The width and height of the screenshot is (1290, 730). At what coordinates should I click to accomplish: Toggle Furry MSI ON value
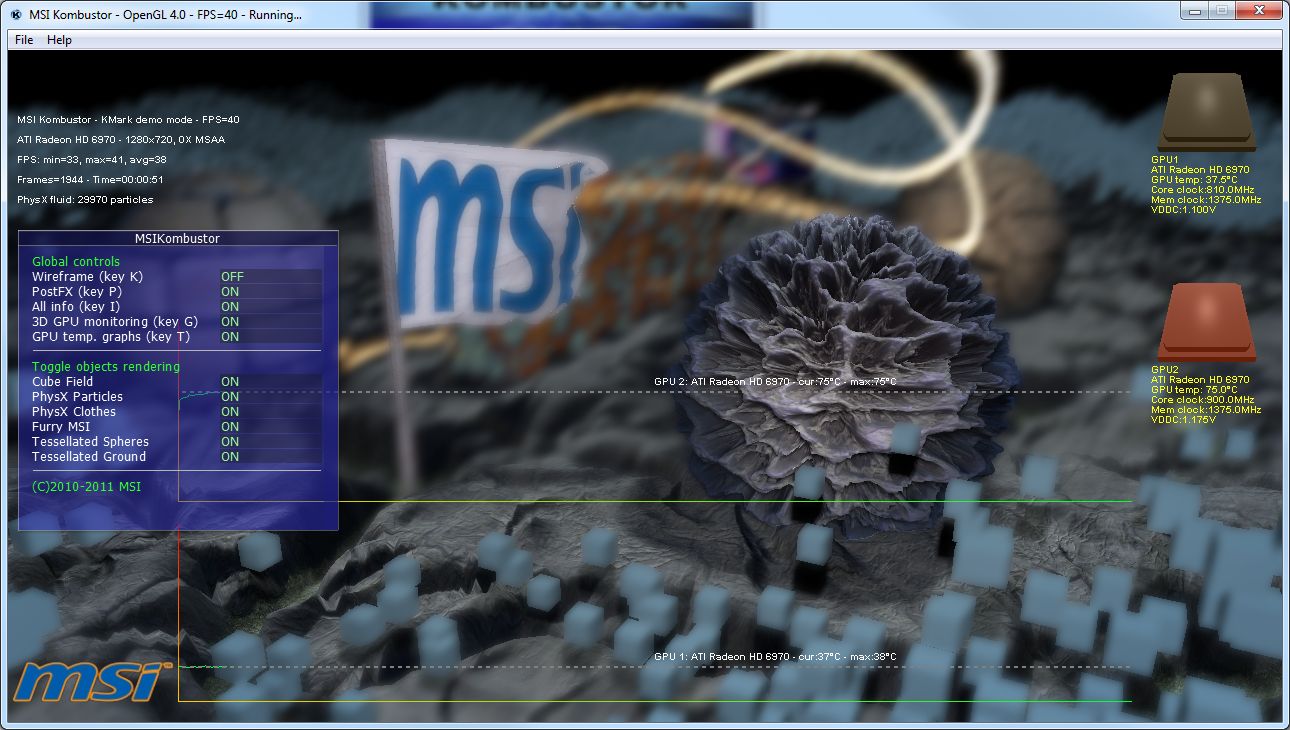click(x=230, y=427)
